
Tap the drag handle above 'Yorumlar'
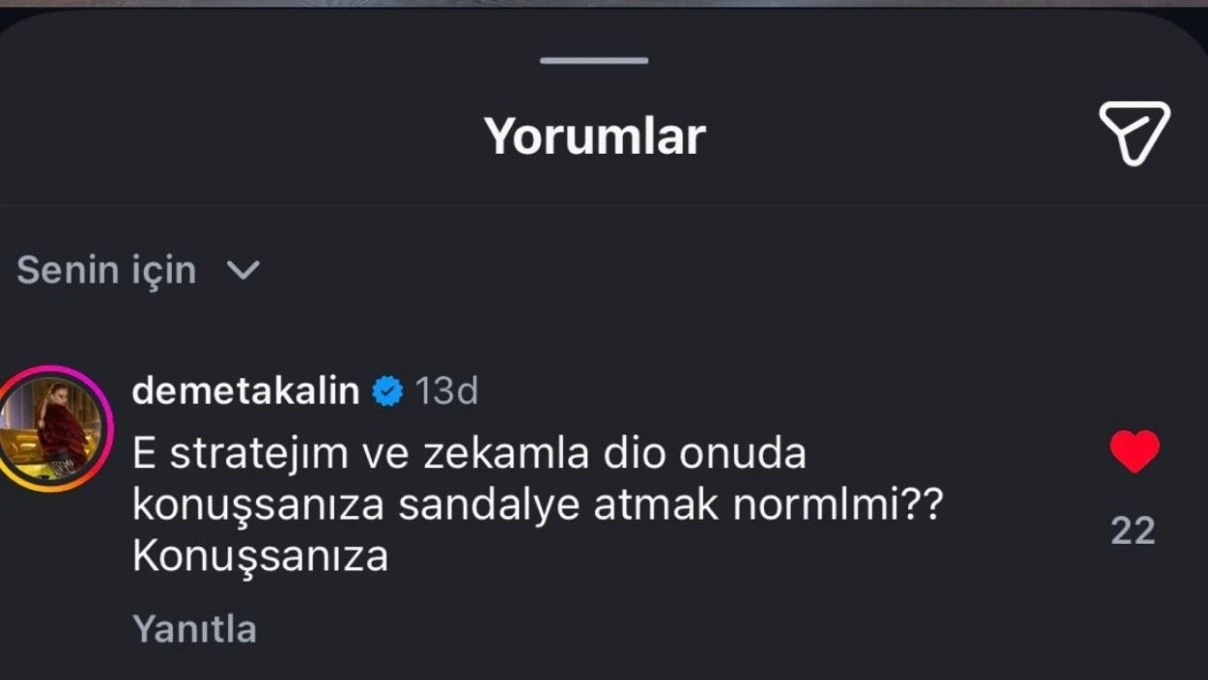[x=594, y=59]
